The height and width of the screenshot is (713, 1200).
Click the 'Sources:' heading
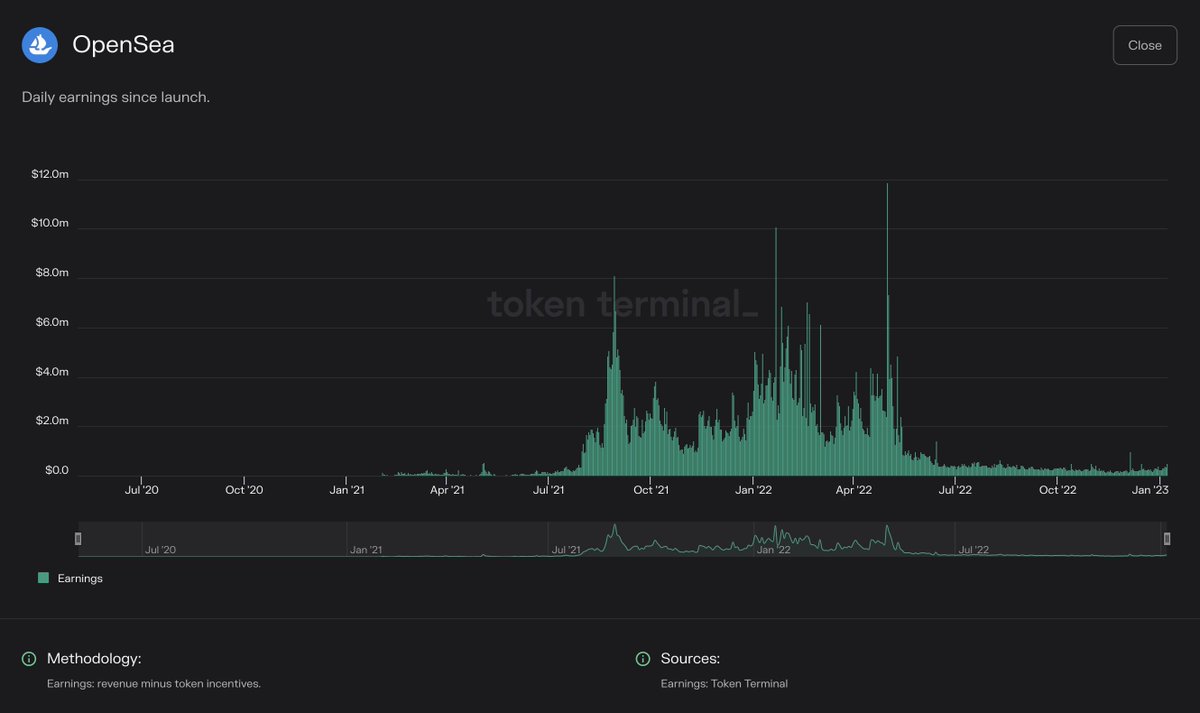690,659
